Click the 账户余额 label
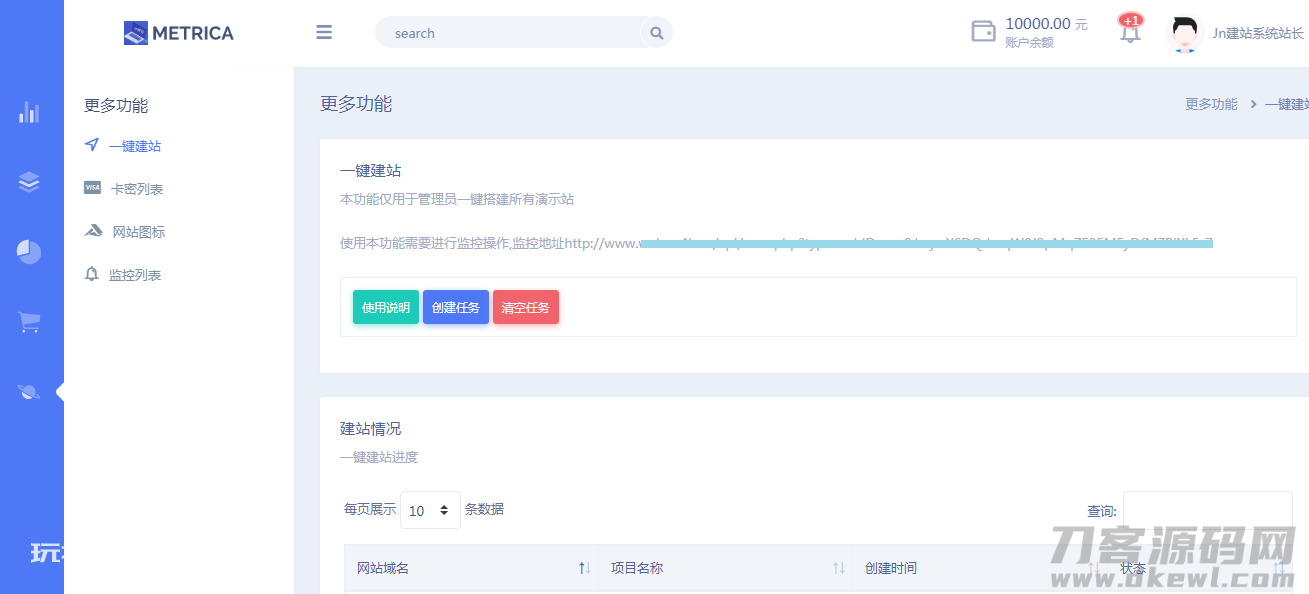This screenshot has height=594, width=1309. click(1029, 43)
